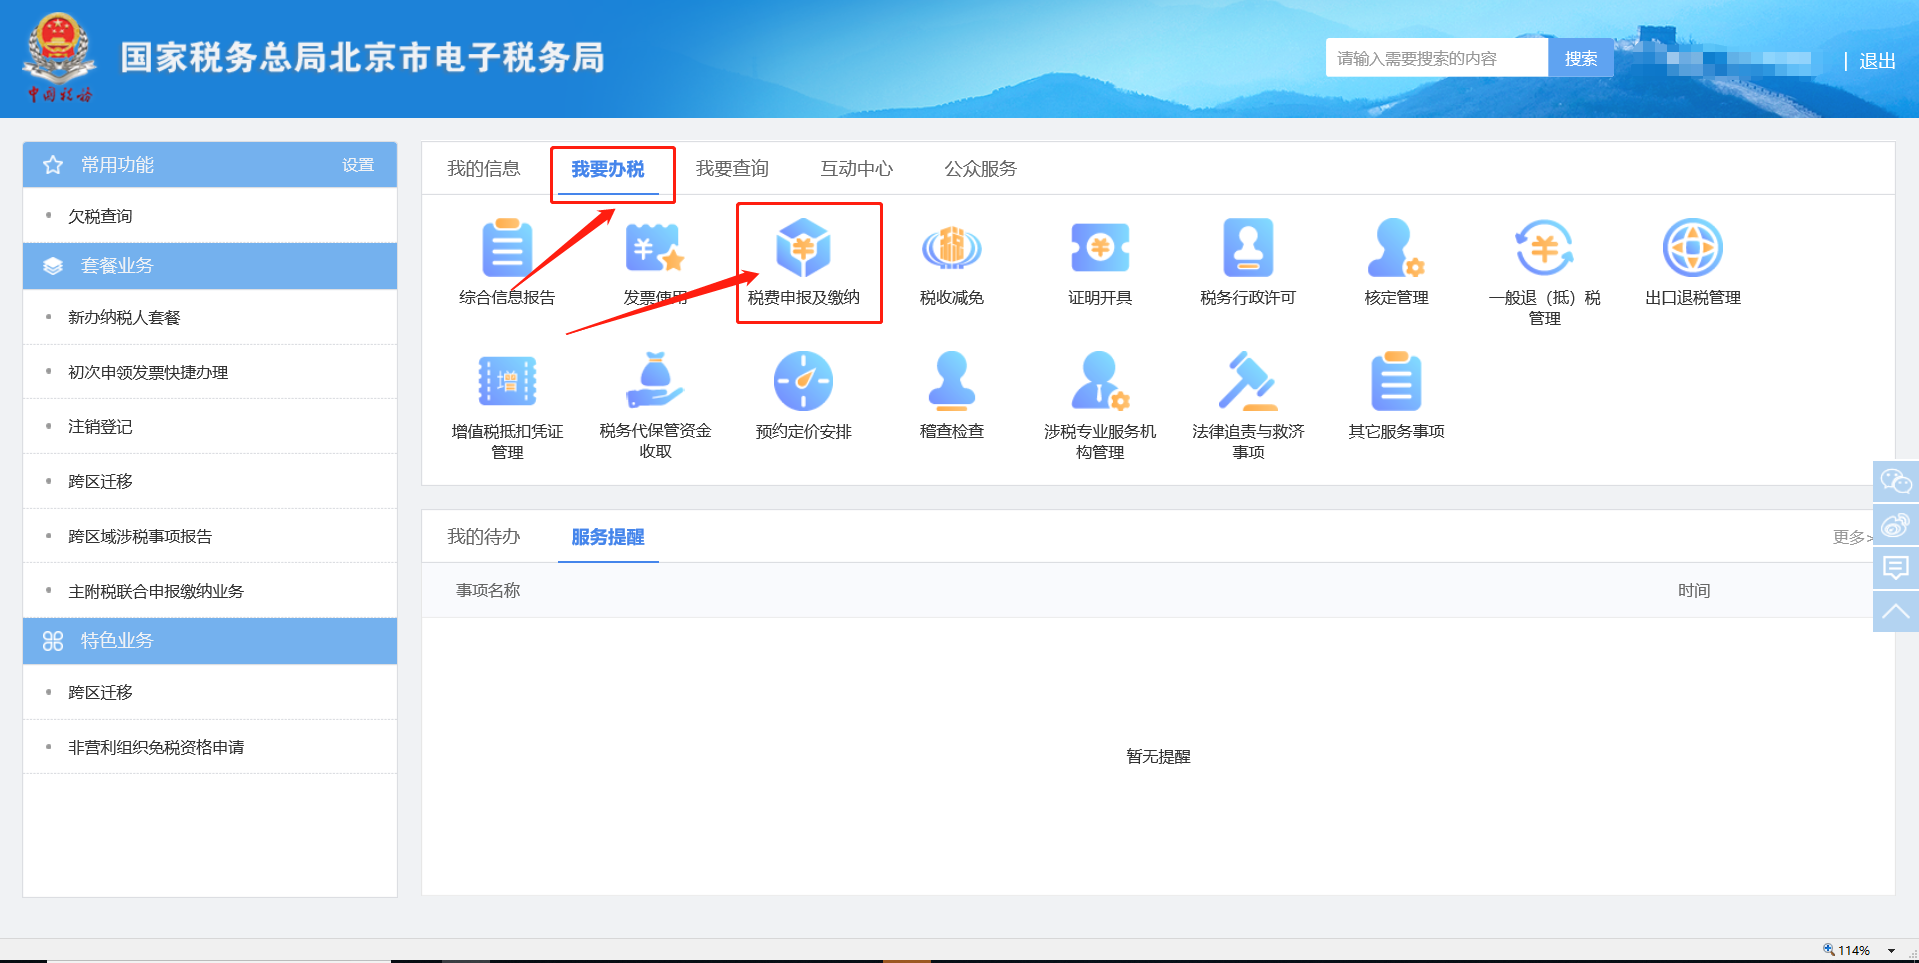1919x963 pixels.
Task: Click the back-to-top arrow icon
Action: point(1895,611)
